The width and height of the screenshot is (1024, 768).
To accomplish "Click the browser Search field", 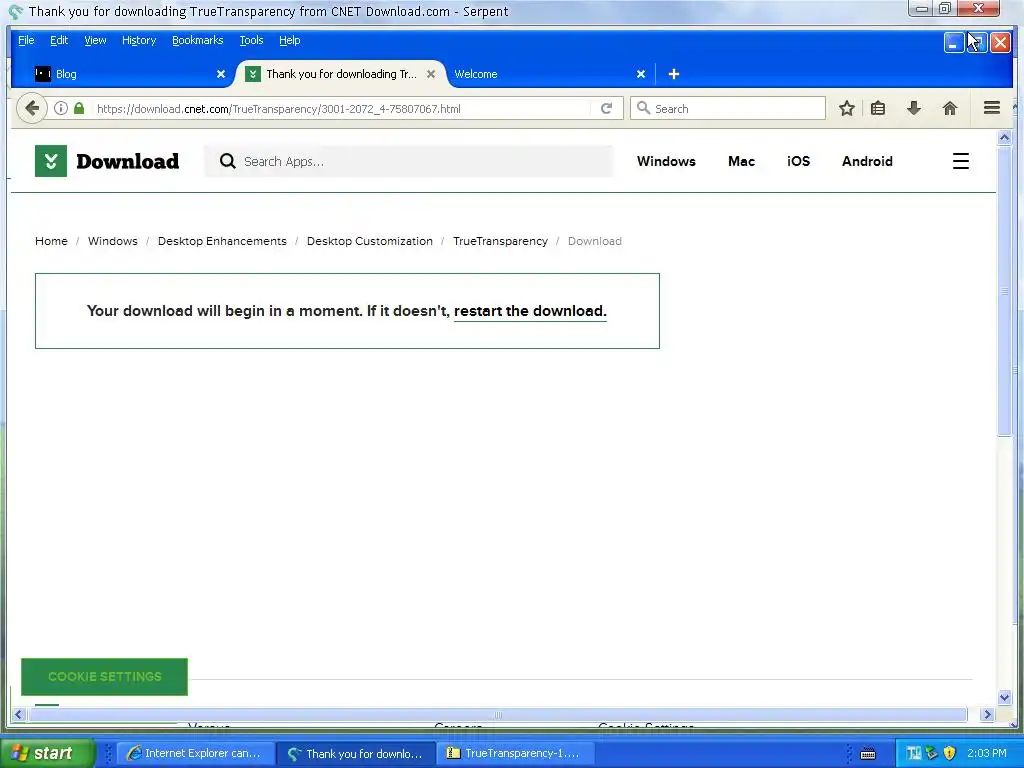I will point(728,108).
